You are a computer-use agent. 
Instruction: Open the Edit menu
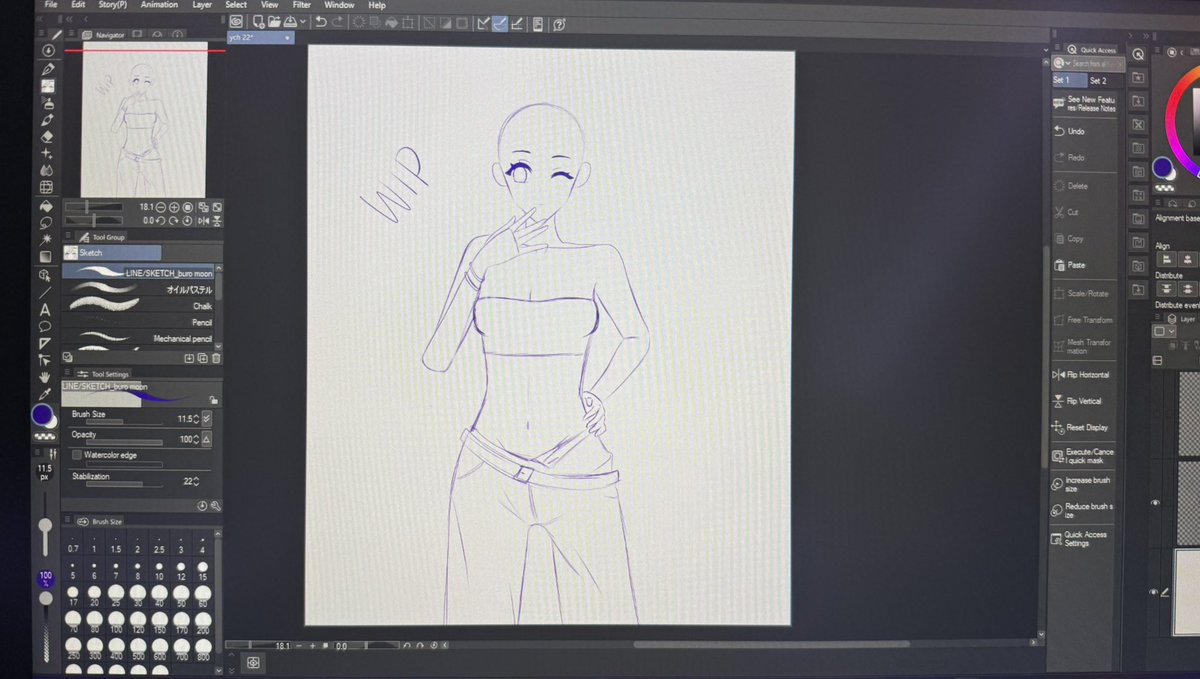pyautogui.click(x=78, y=5)
